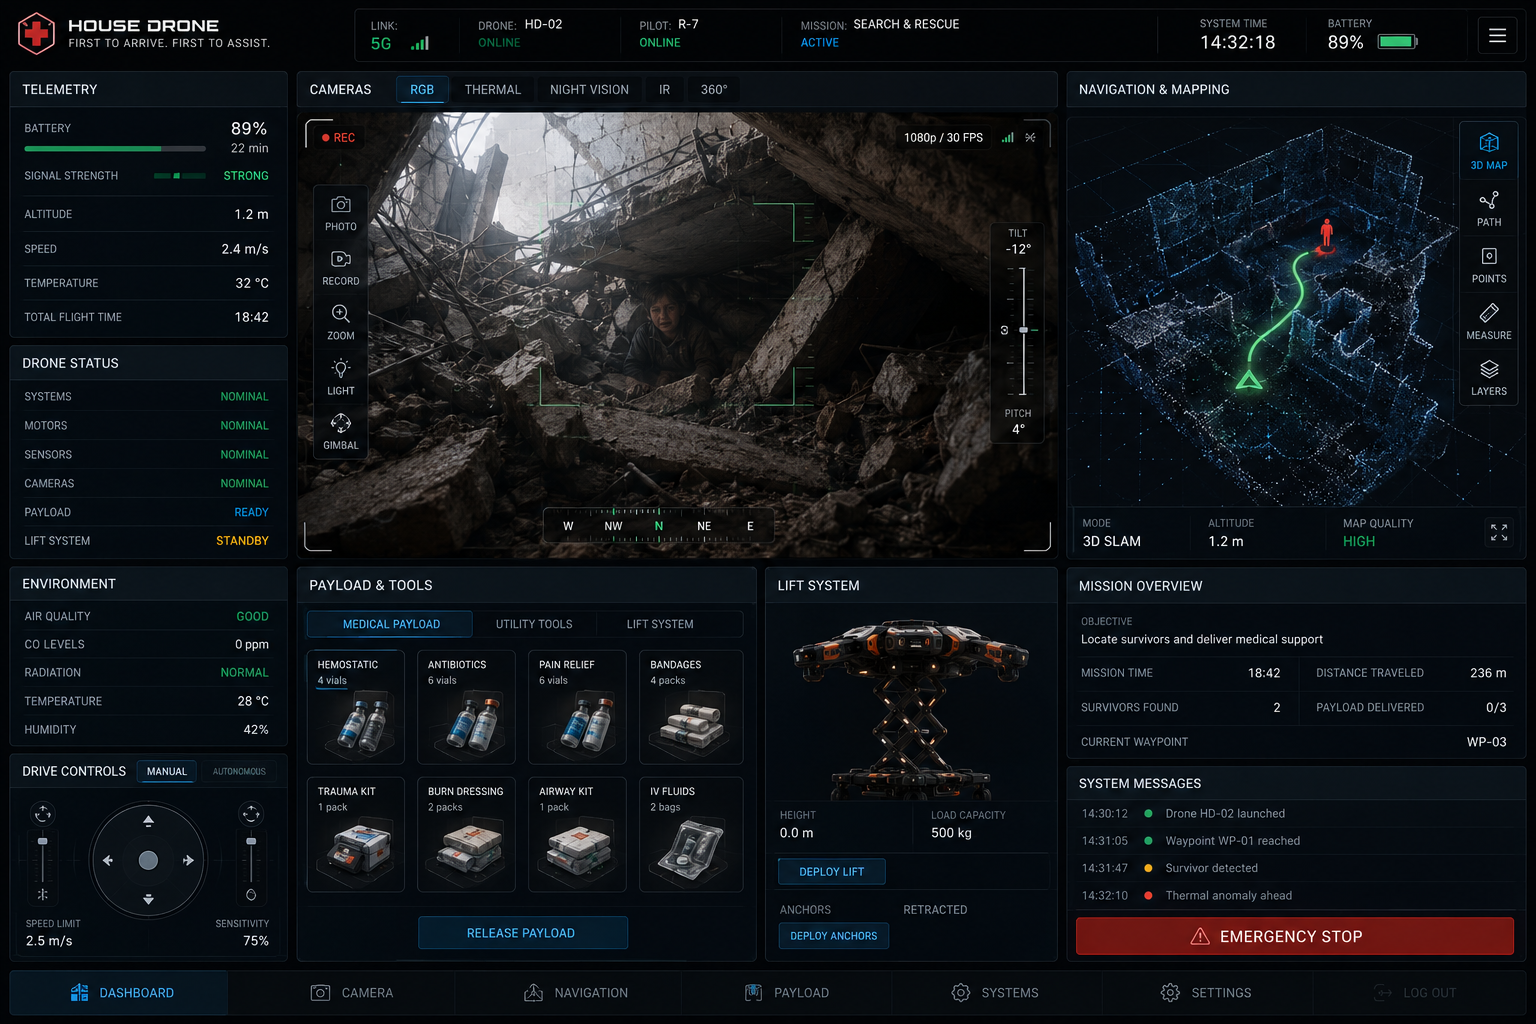Click the 5G signal bars icon
This screenshot has height=1024, width=1536.
[x=420, y=43]
